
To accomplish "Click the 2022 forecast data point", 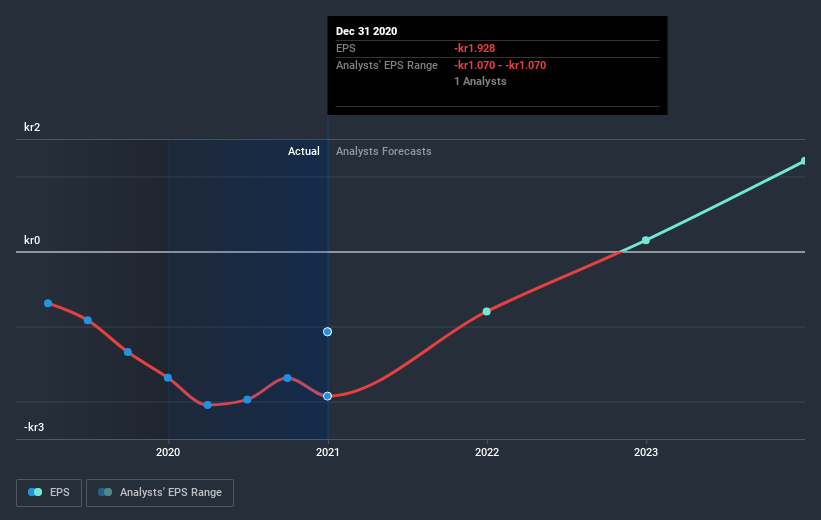I will (x=486, y=312).
